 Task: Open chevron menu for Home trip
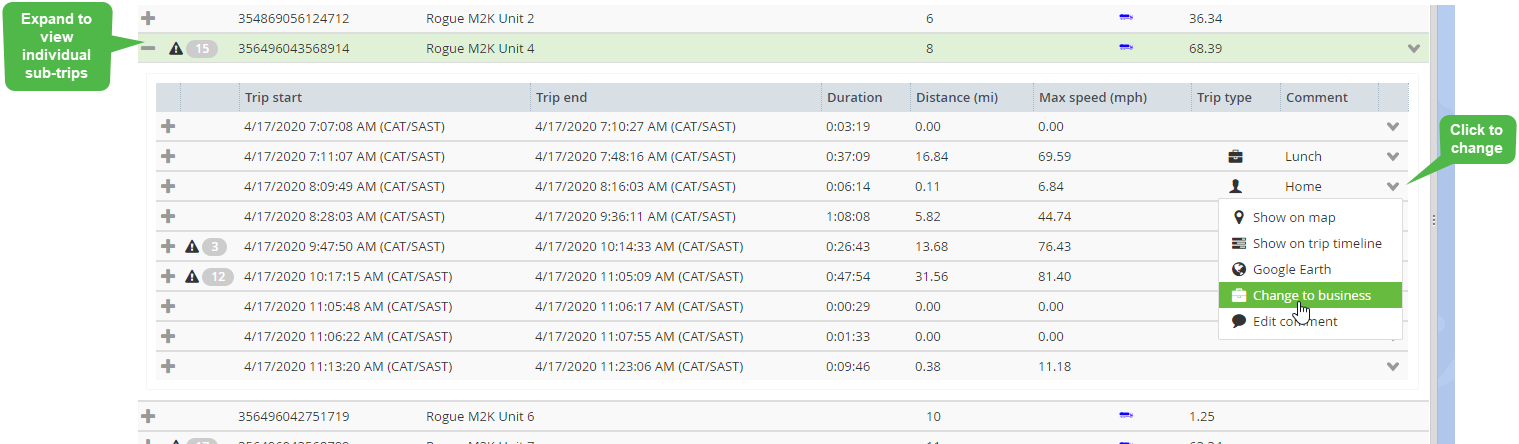tap(1393, 186)
